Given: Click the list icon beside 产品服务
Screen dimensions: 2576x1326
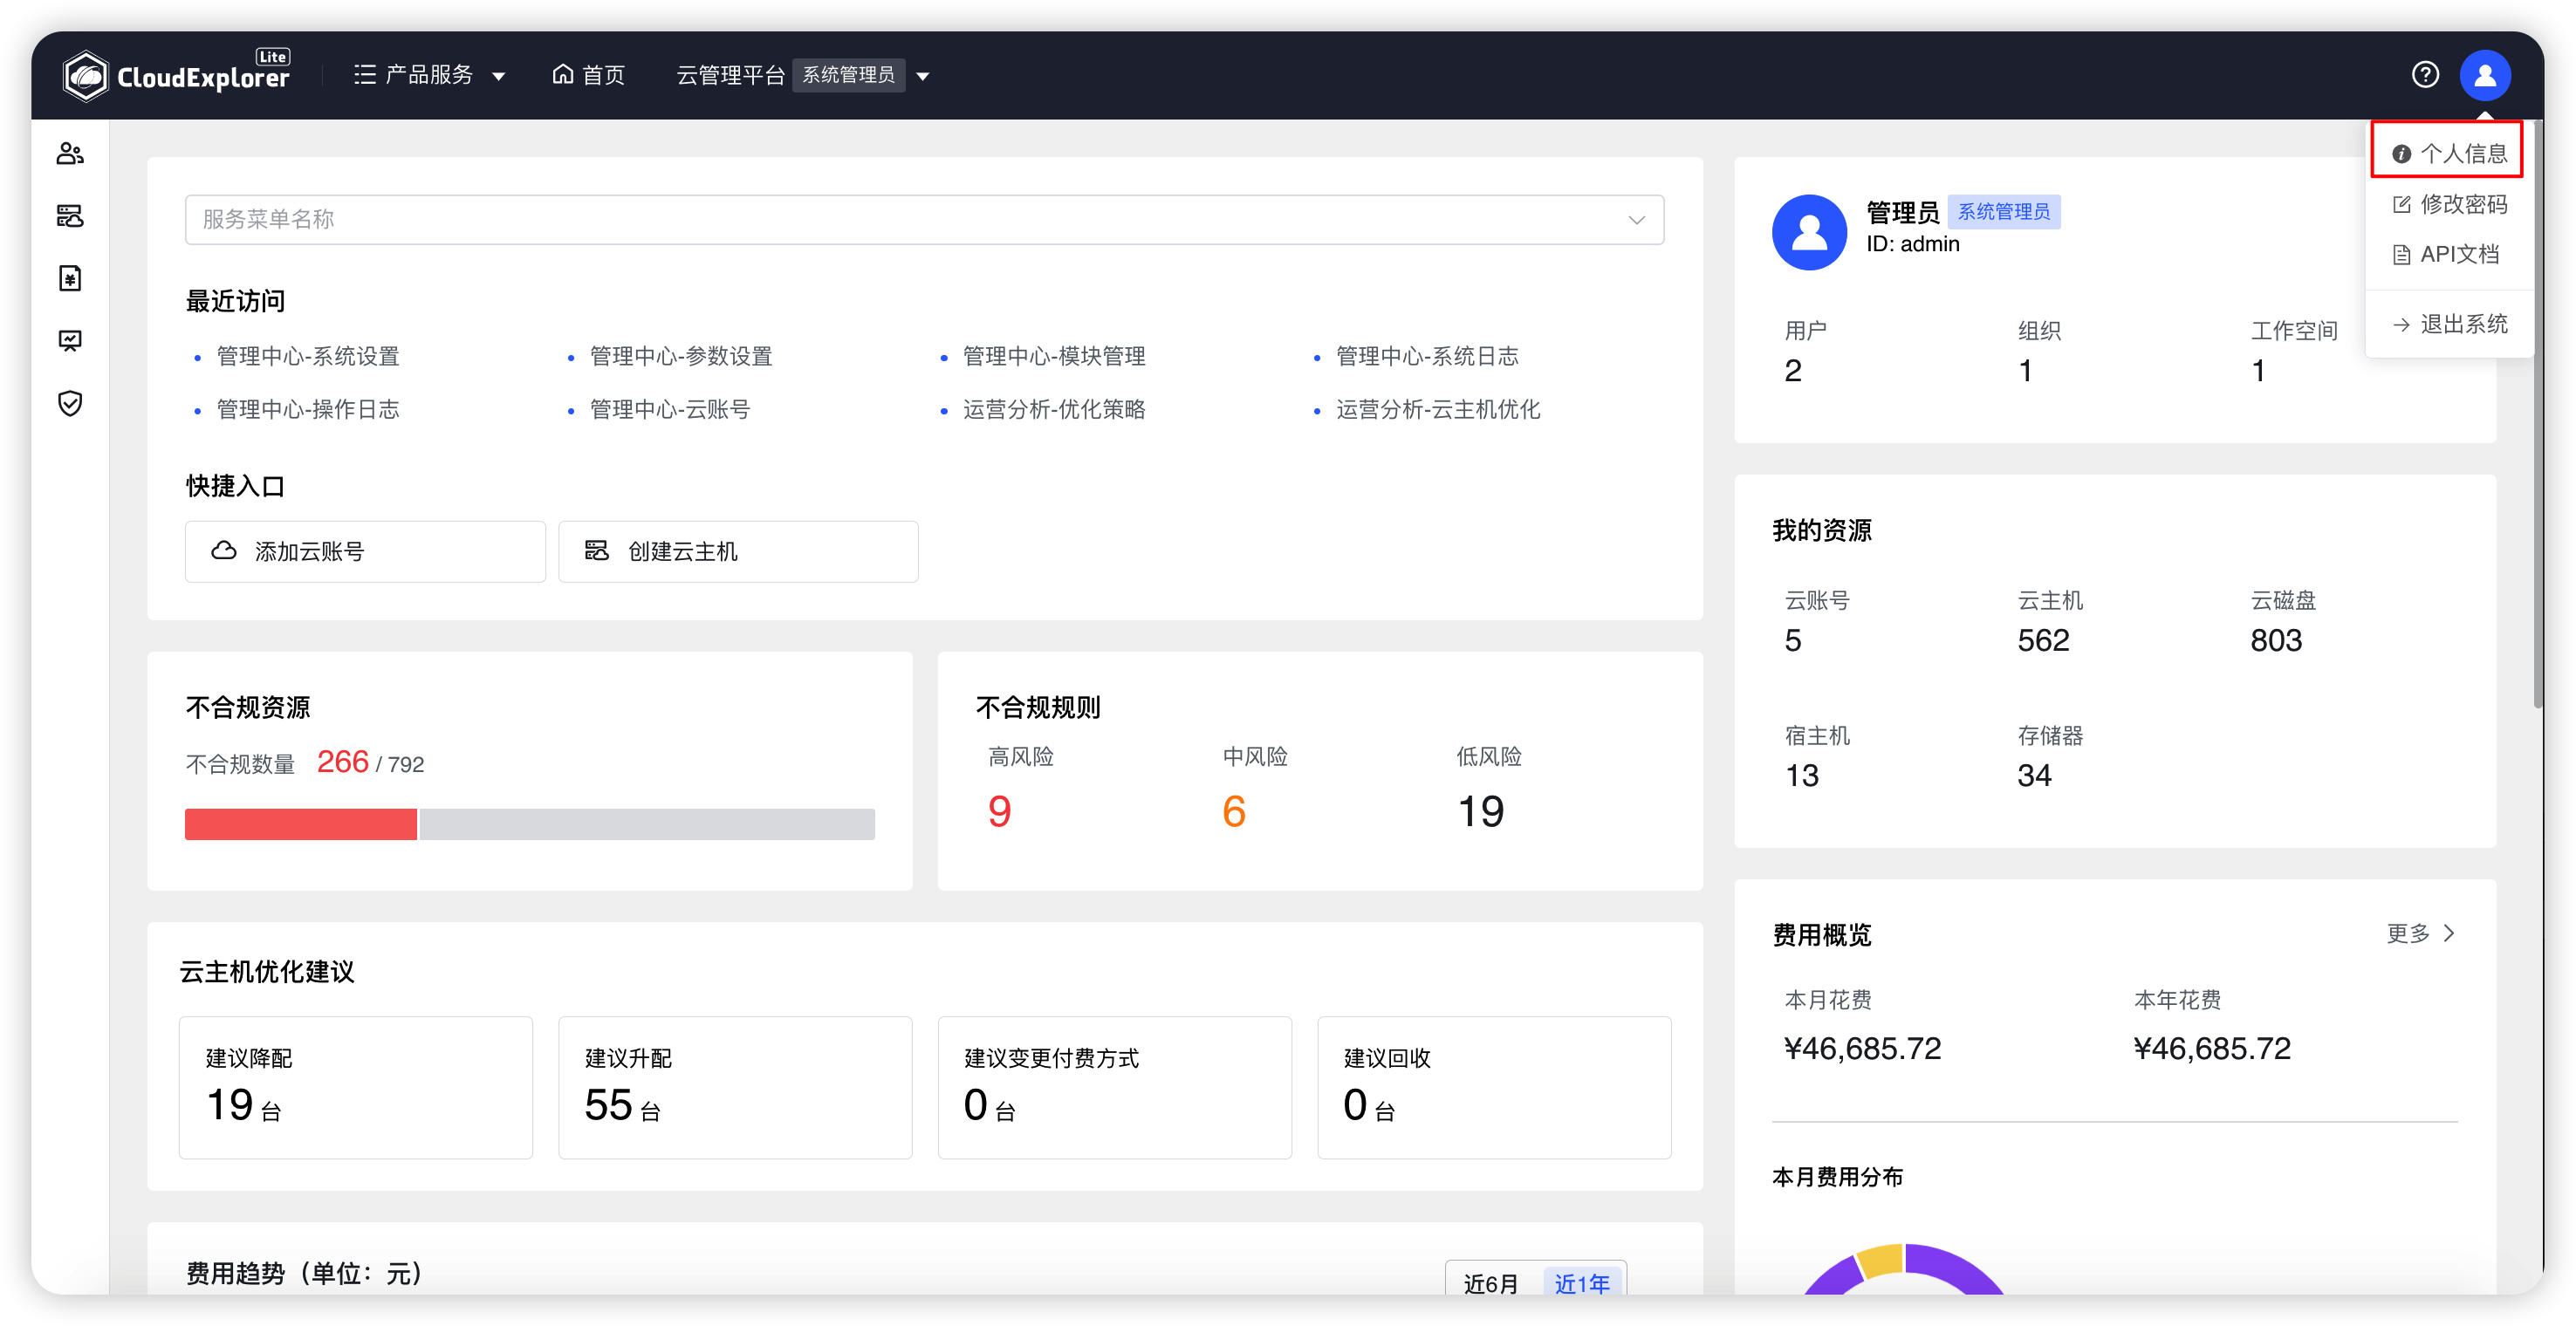Looking at the screenshot, I should pyautogui.click(x=365, y=75).
